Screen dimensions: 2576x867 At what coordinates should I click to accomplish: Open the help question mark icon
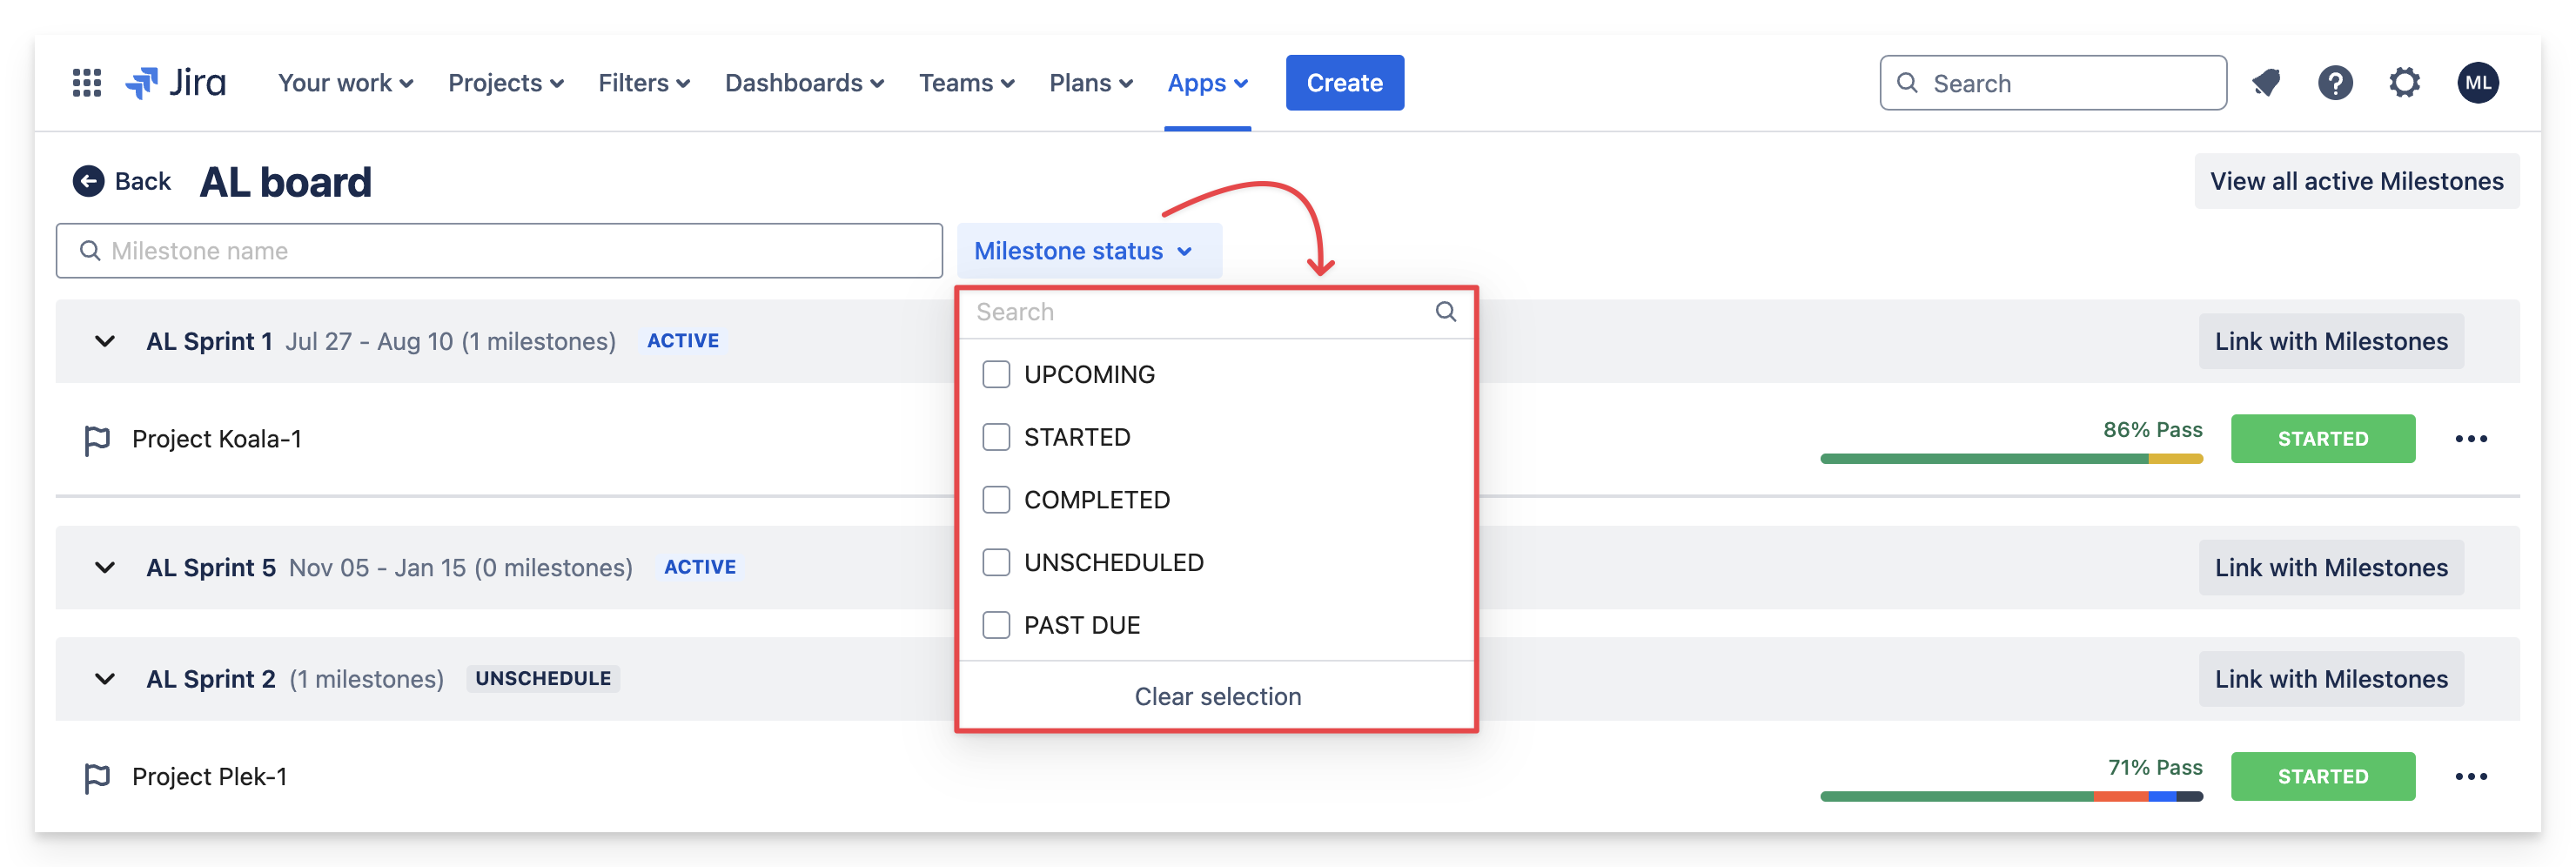point(2334,83)
